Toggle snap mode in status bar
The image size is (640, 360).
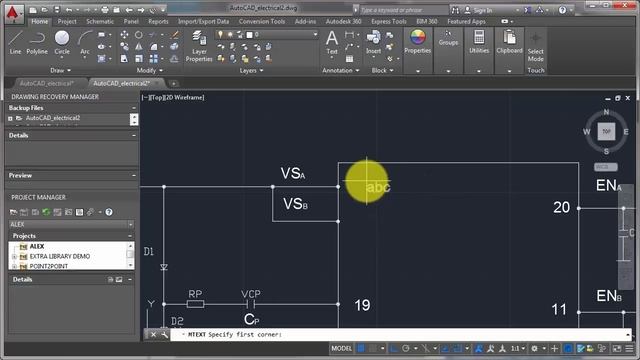[x=373, y=349]
